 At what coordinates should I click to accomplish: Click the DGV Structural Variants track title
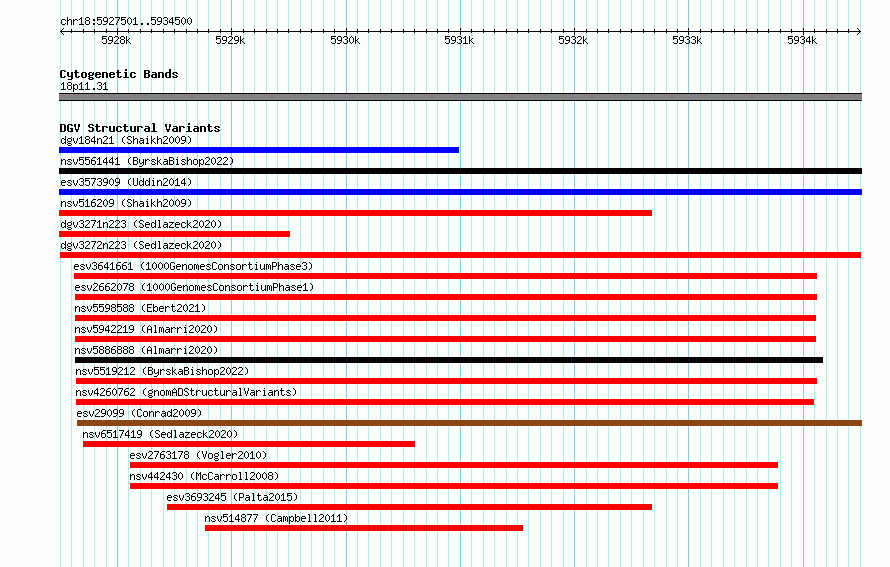pyautogui.click(x=140, y=128)
